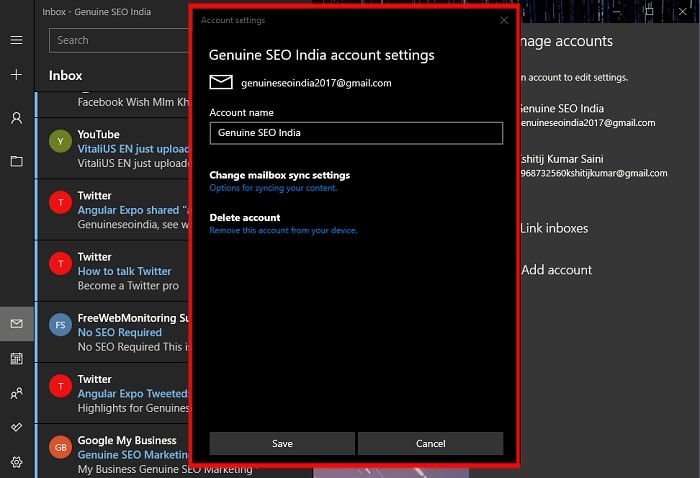Maximize the Mail window
The width and height of the screenshot is (700, 478).
pyautogui.click(x=650, y=12)
